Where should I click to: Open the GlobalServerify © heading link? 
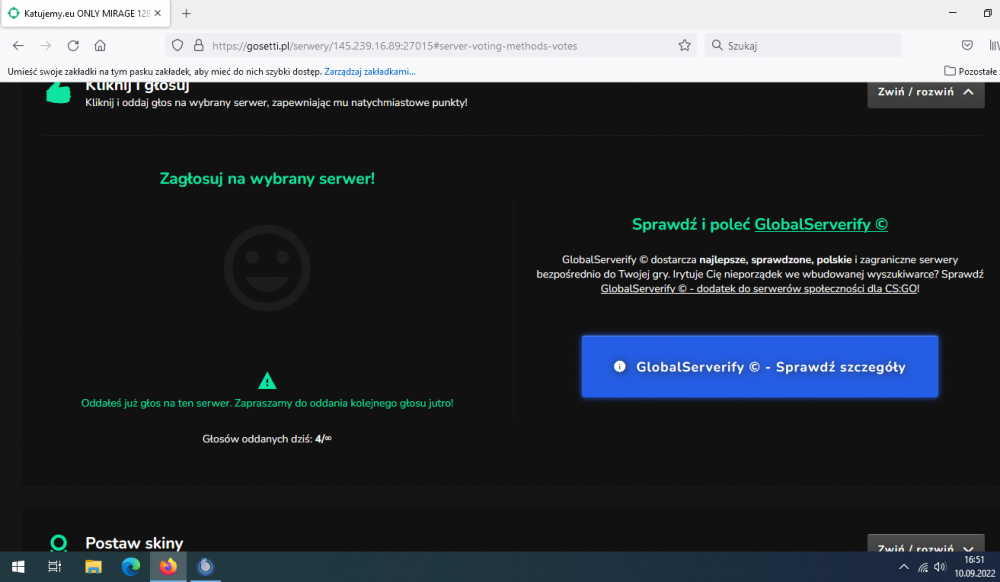coord(821,224)
